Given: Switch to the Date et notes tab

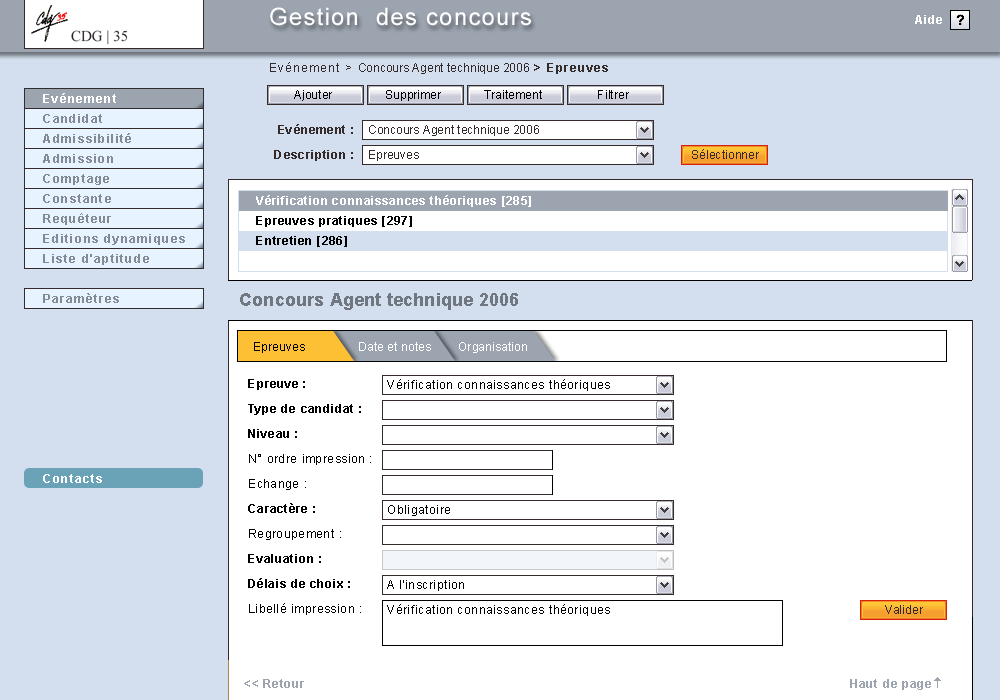Looking at the screenshot, I should [394, 347].
